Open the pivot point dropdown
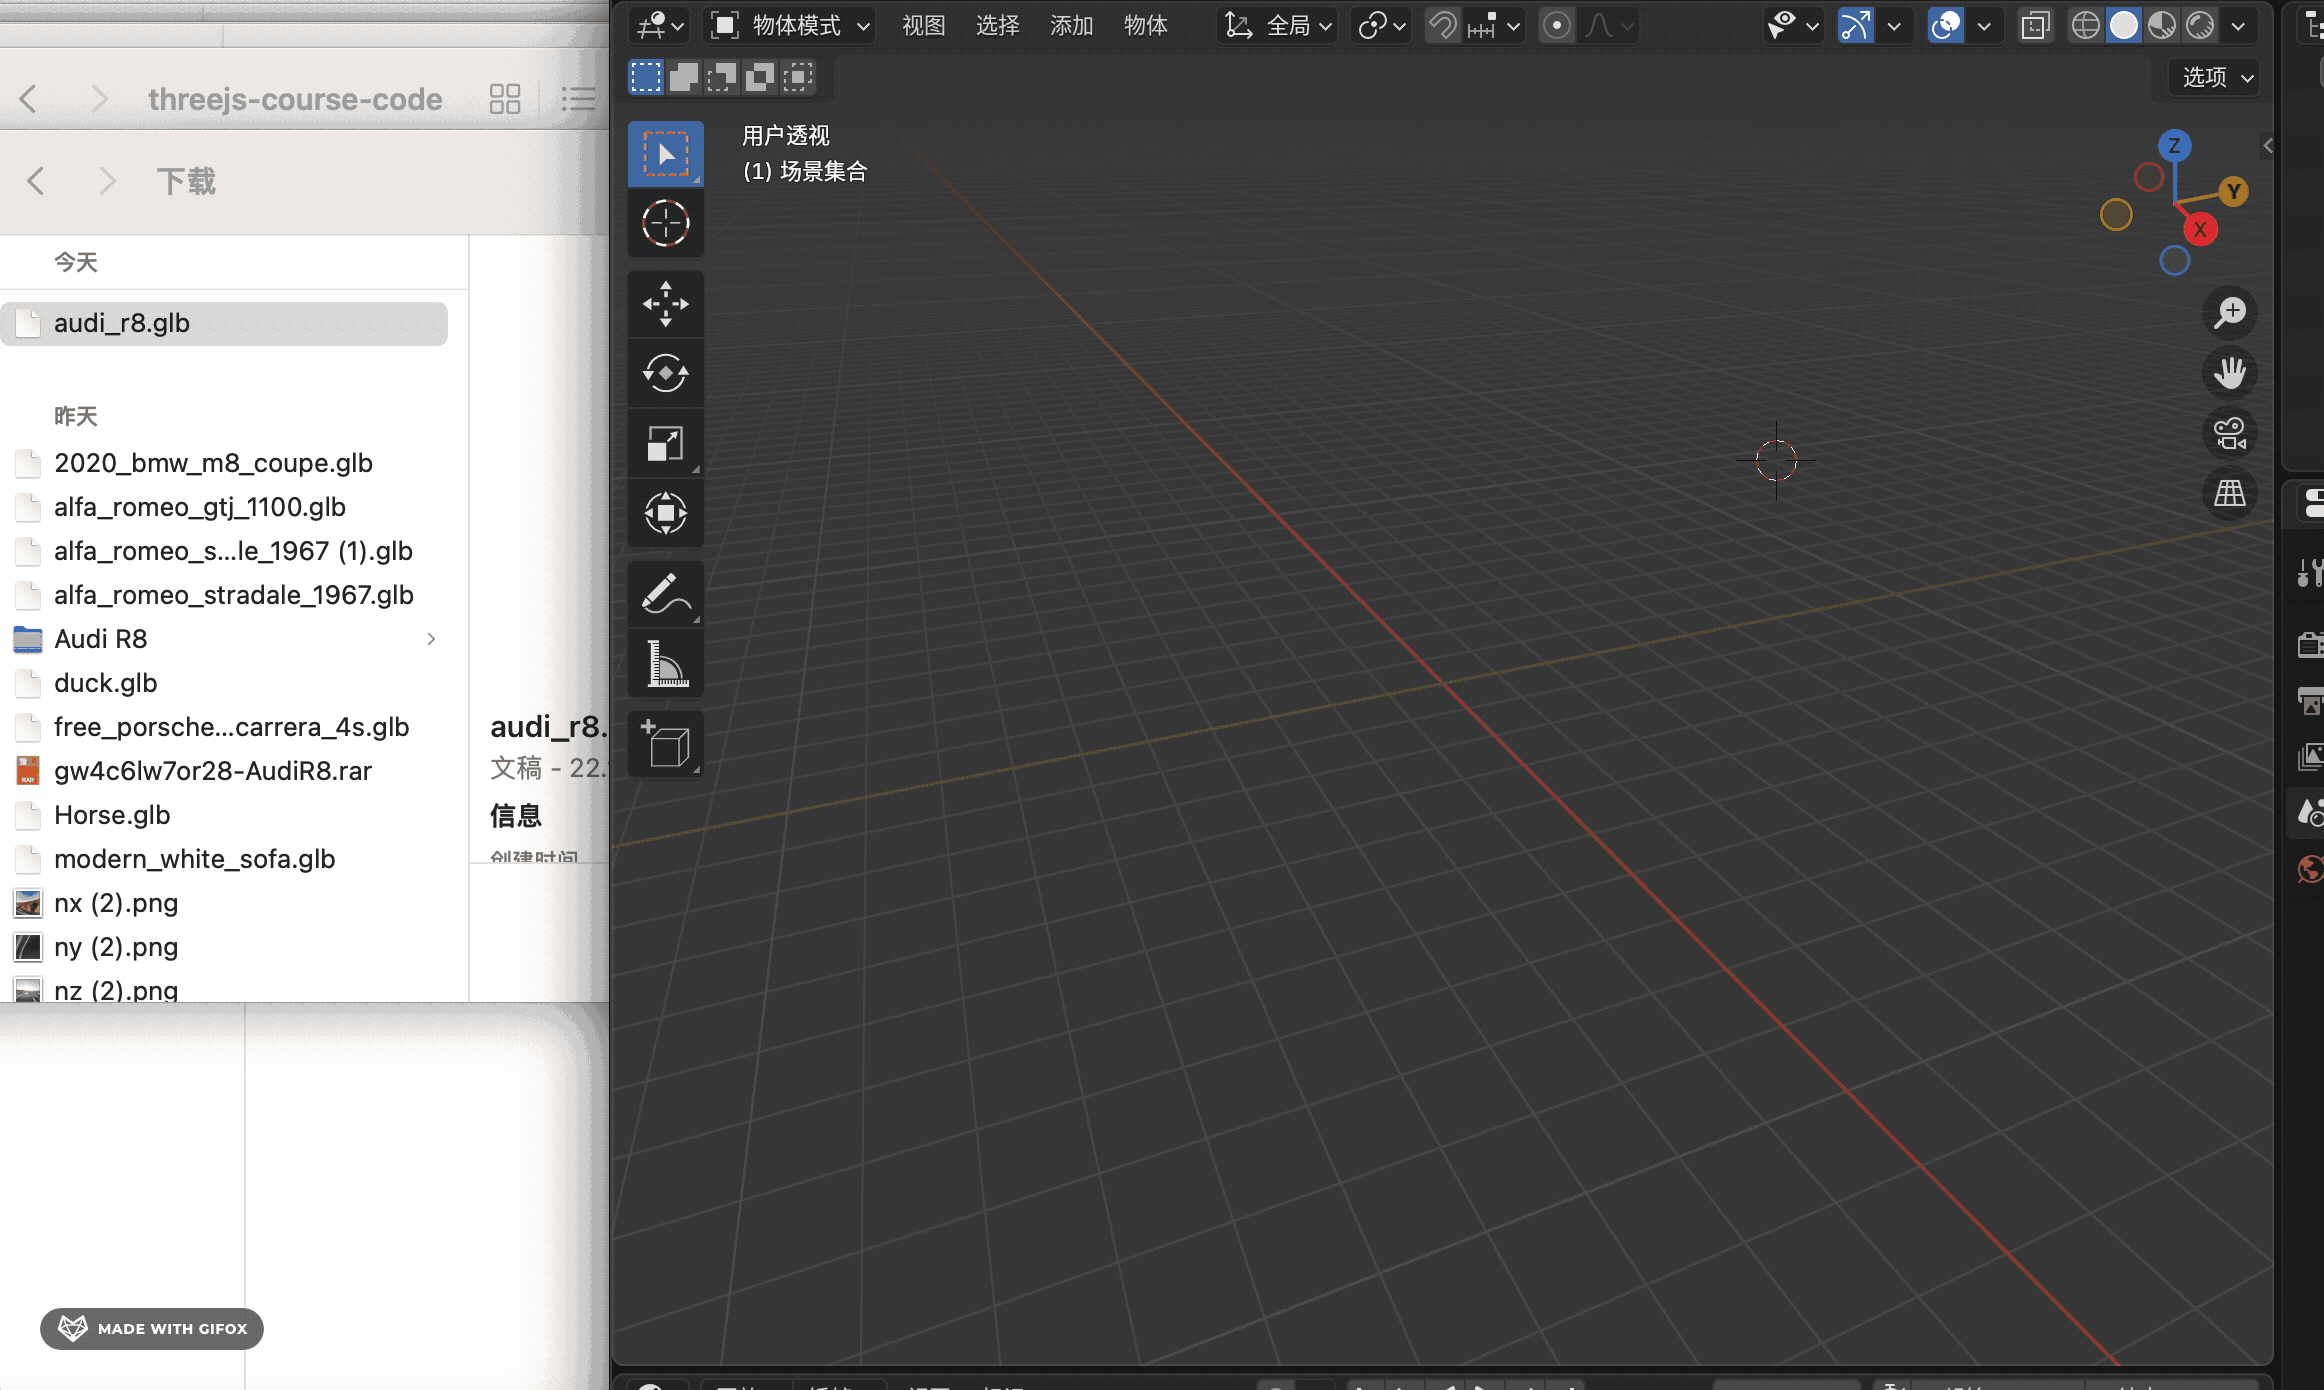 pos(1382,25)
